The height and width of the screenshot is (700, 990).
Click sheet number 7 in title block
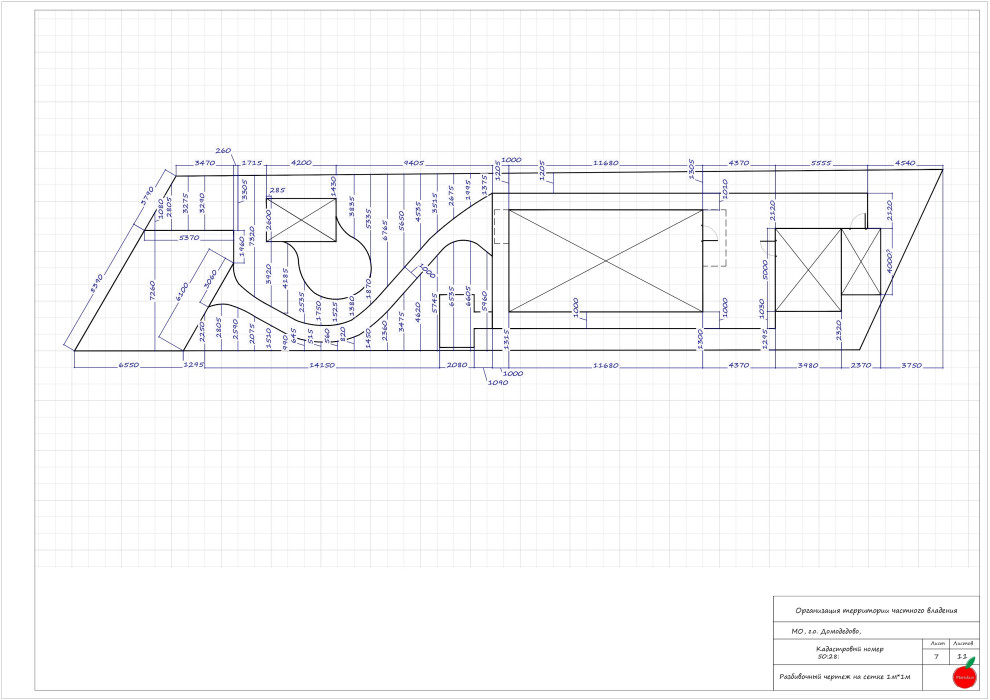935,658
